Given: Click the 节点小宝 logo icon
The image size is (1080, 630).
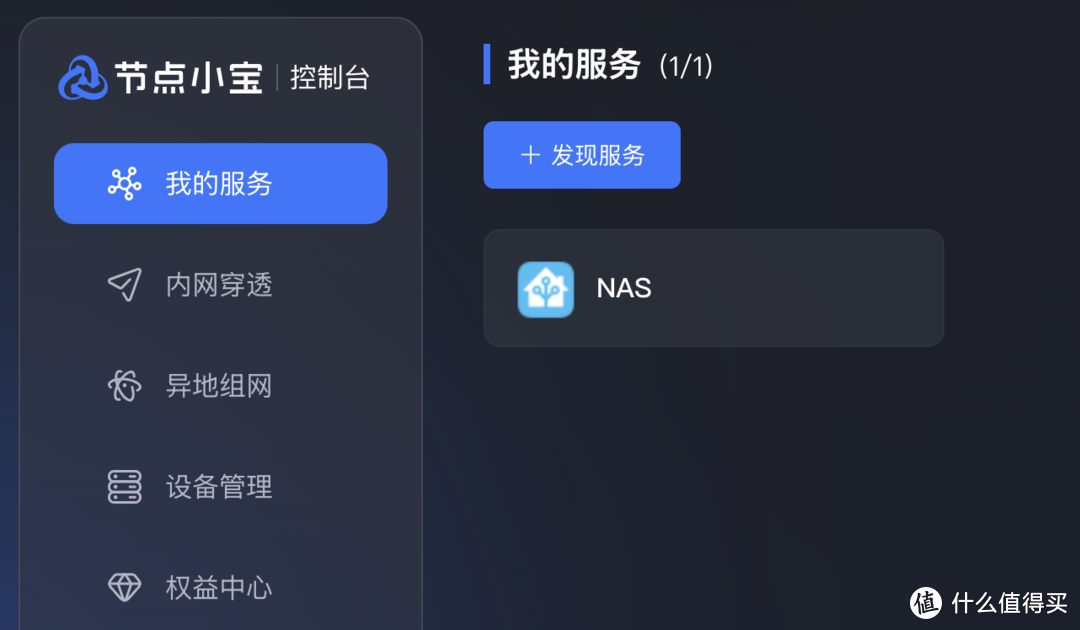Looking at the screenshot, I should point(81,75).
